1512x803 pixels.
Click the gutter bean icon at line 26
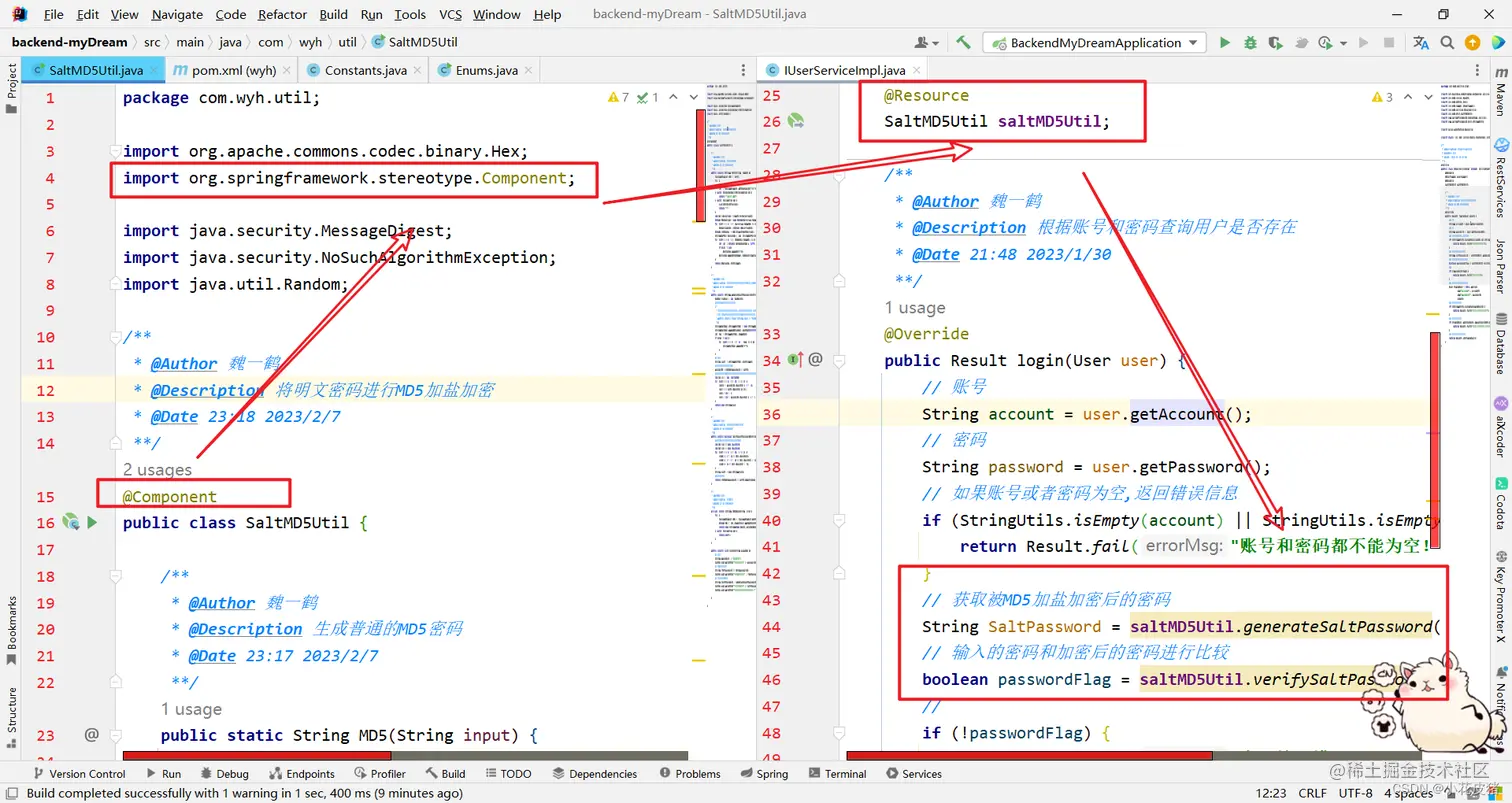click(796, 121)
